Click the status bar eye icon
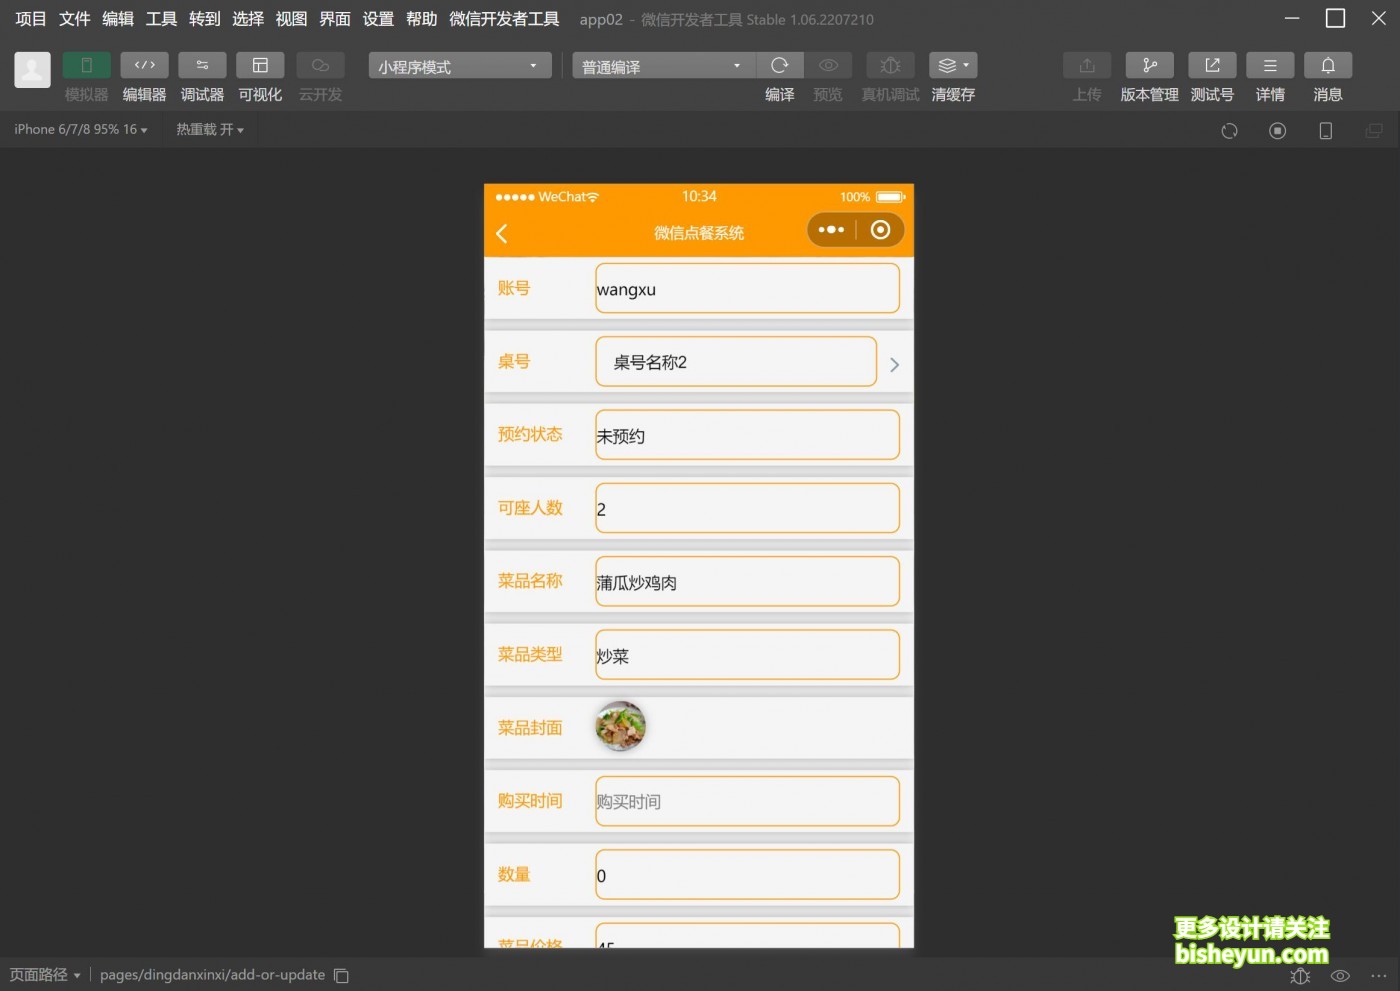Image resolution: width=1400 pixels, height=991 pixels. tap(1341, 976)
